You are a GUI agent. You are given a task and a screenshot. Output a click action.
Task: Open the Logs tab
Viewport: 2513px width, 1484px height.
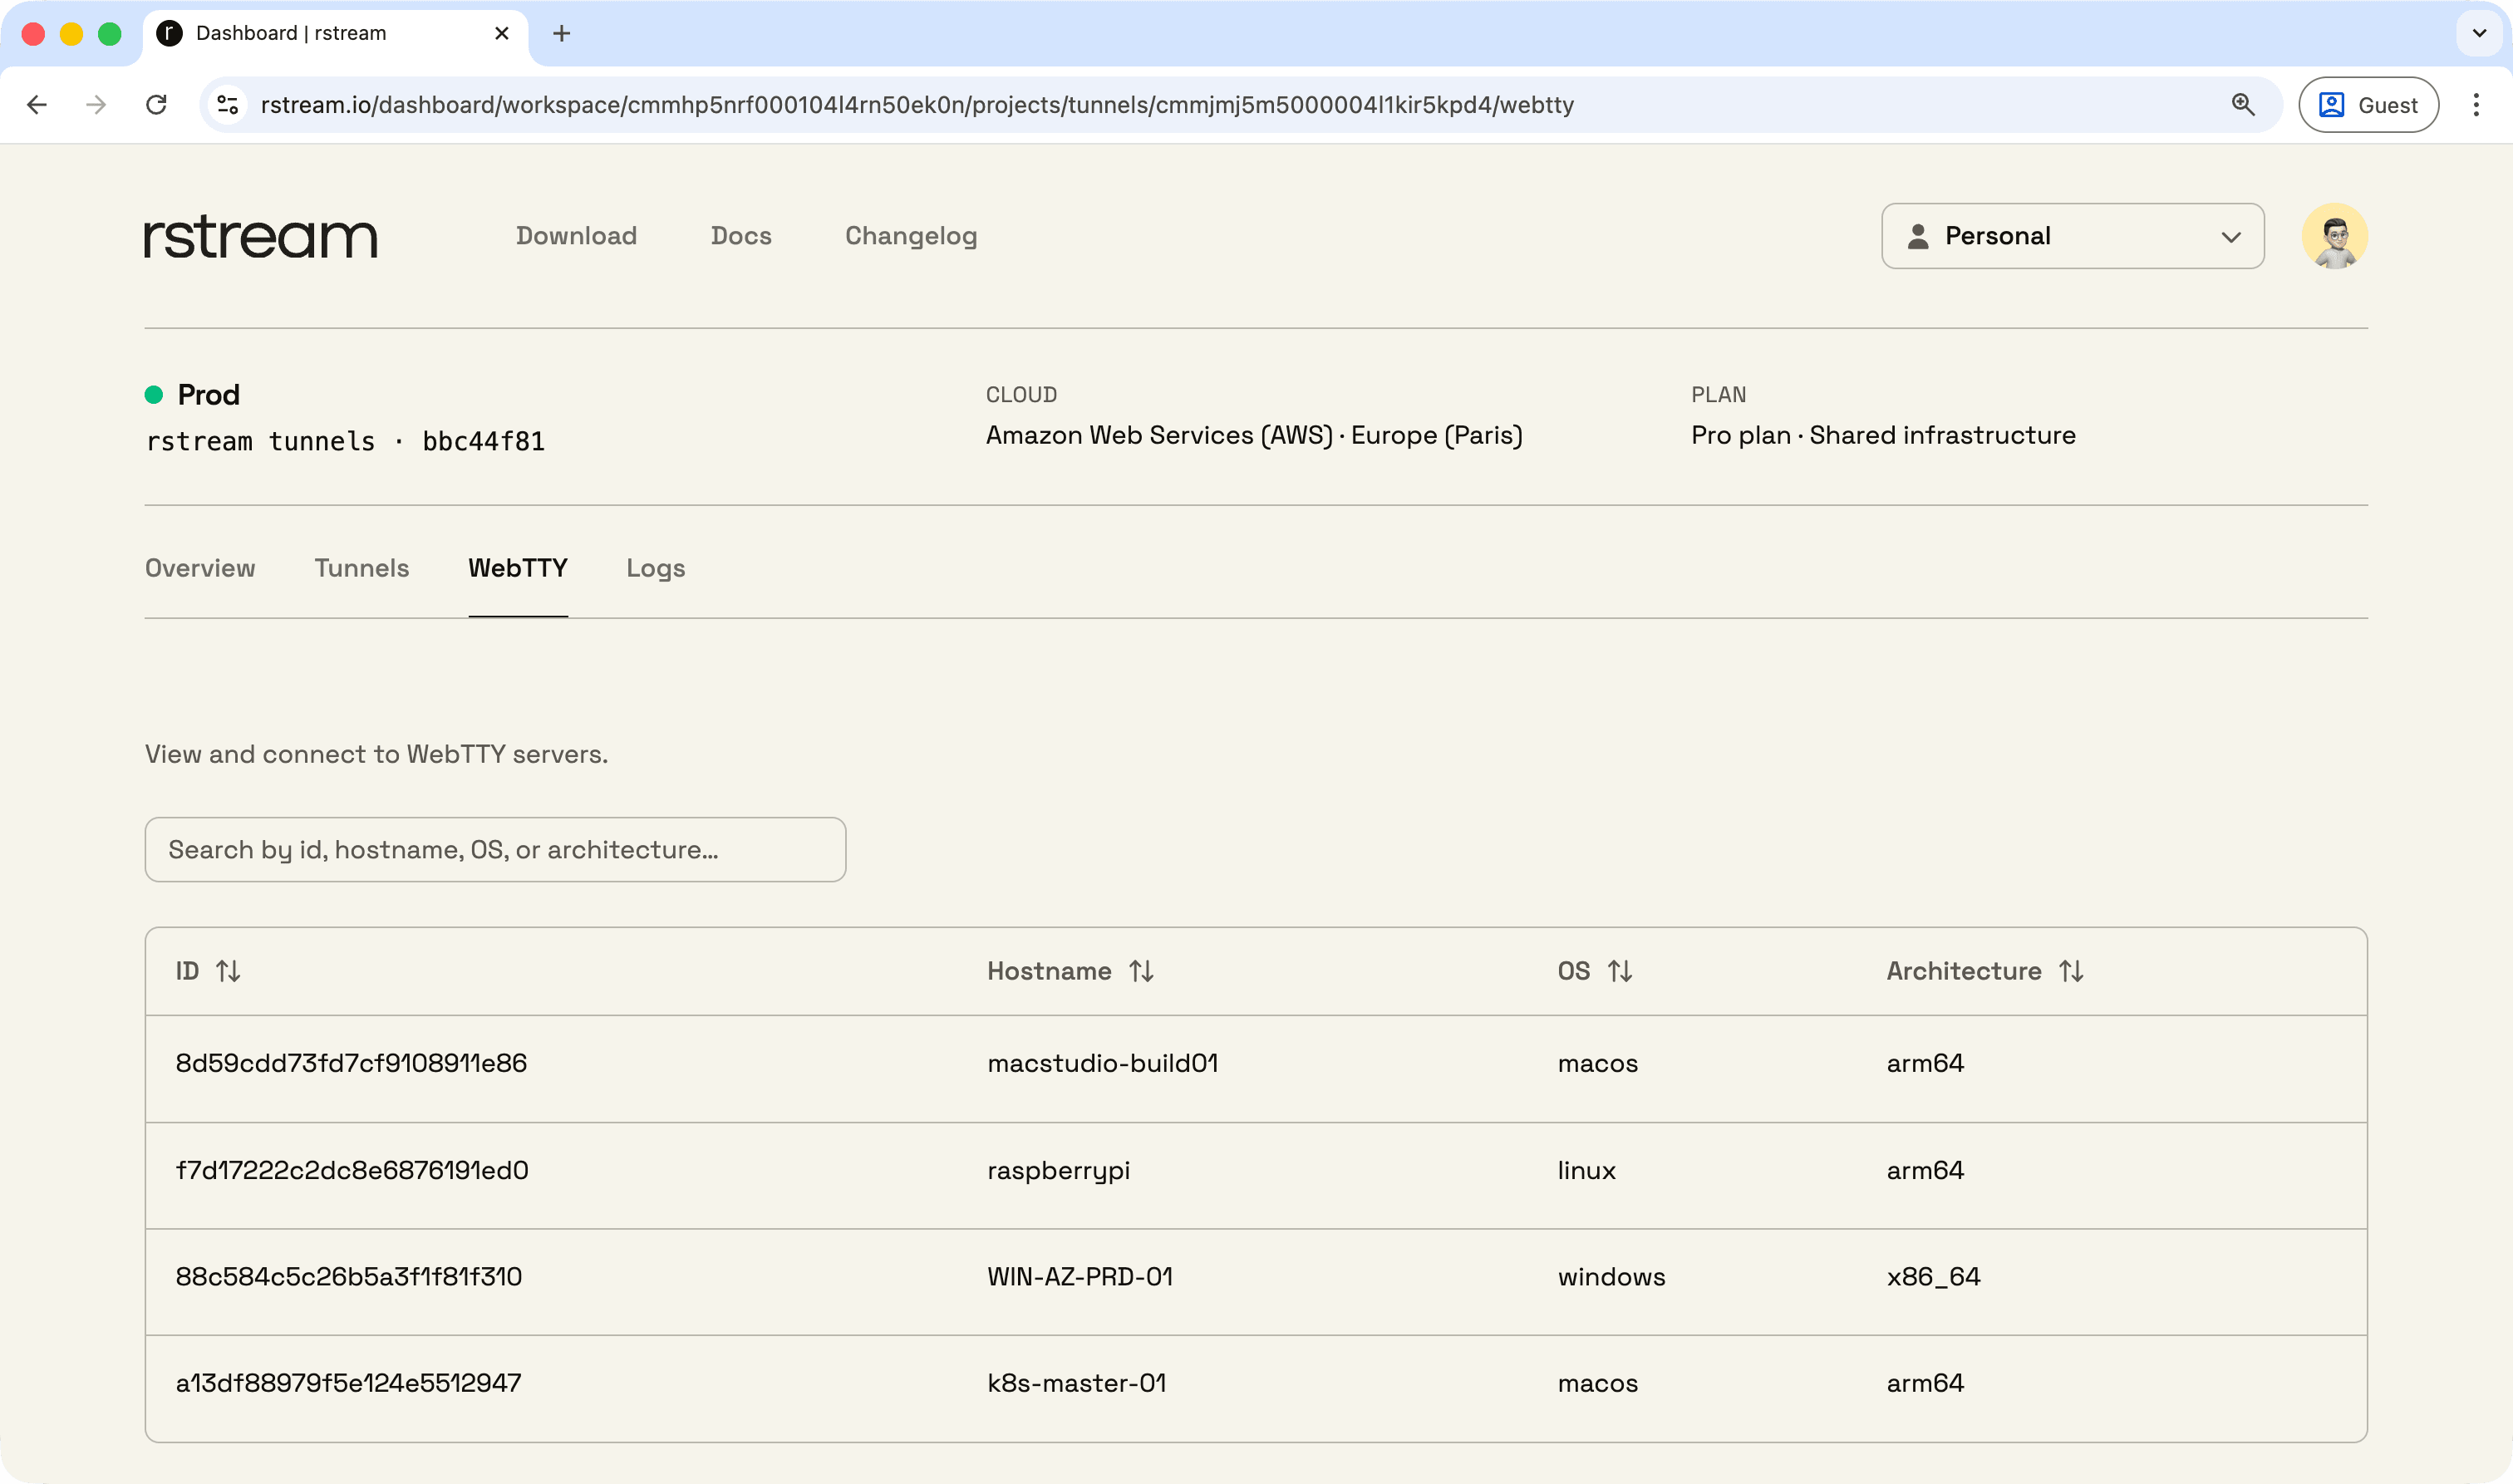(x=655, y=568)
